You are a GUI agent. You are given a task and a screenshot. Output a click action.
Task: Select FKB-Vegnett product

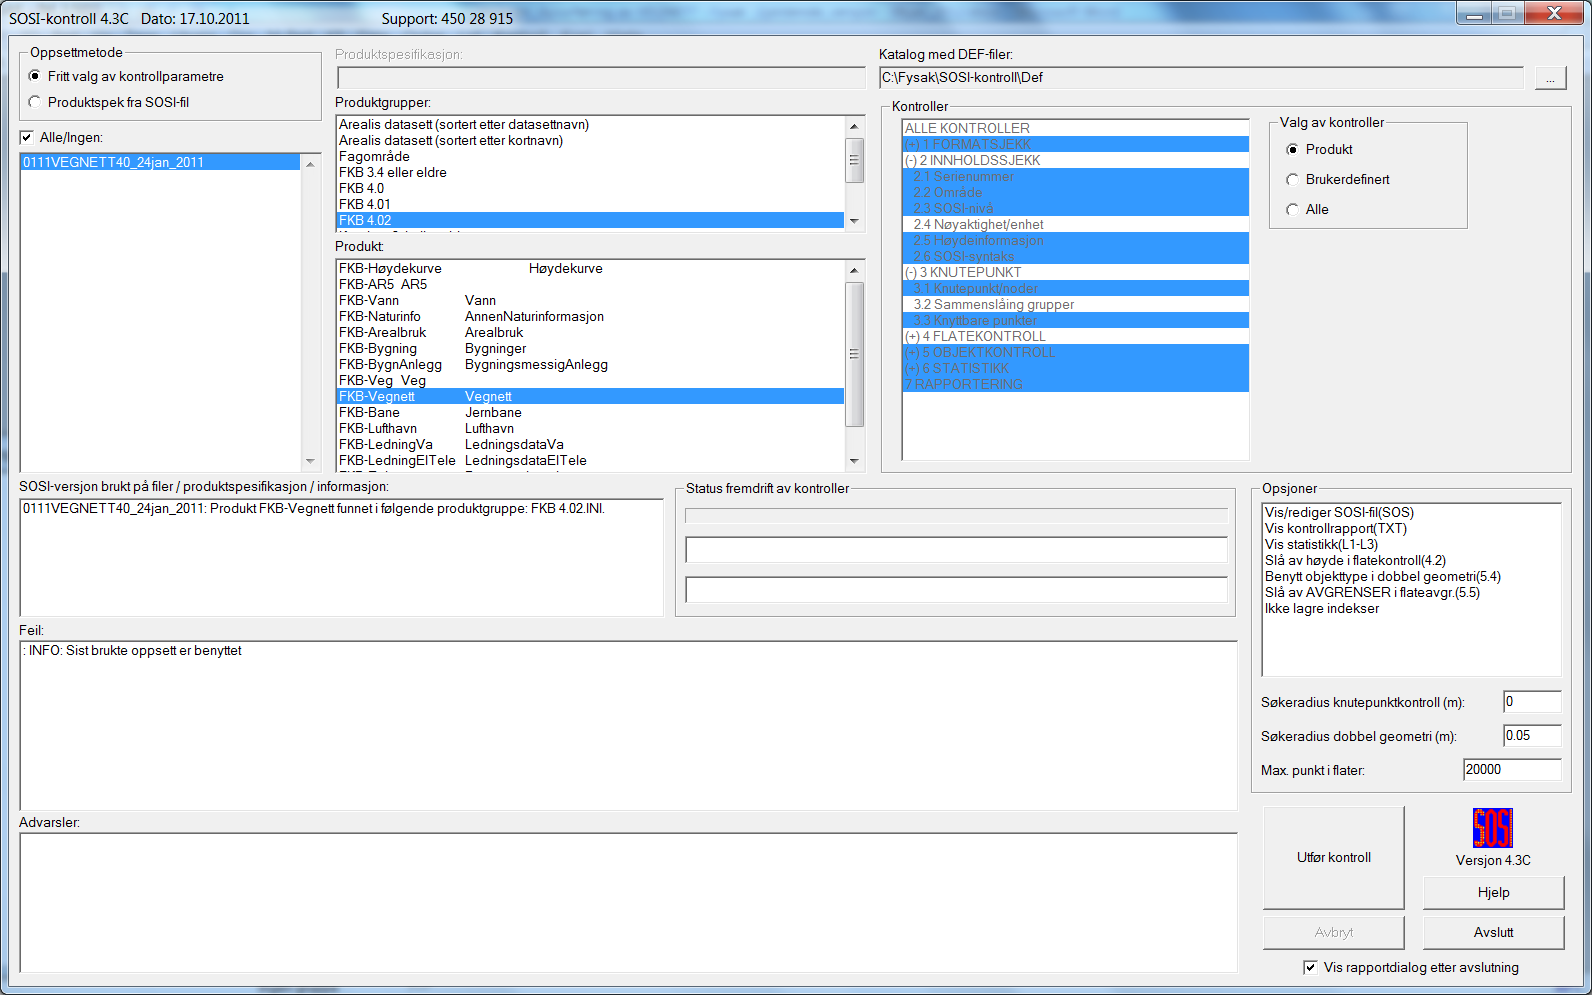coord(591,396)
